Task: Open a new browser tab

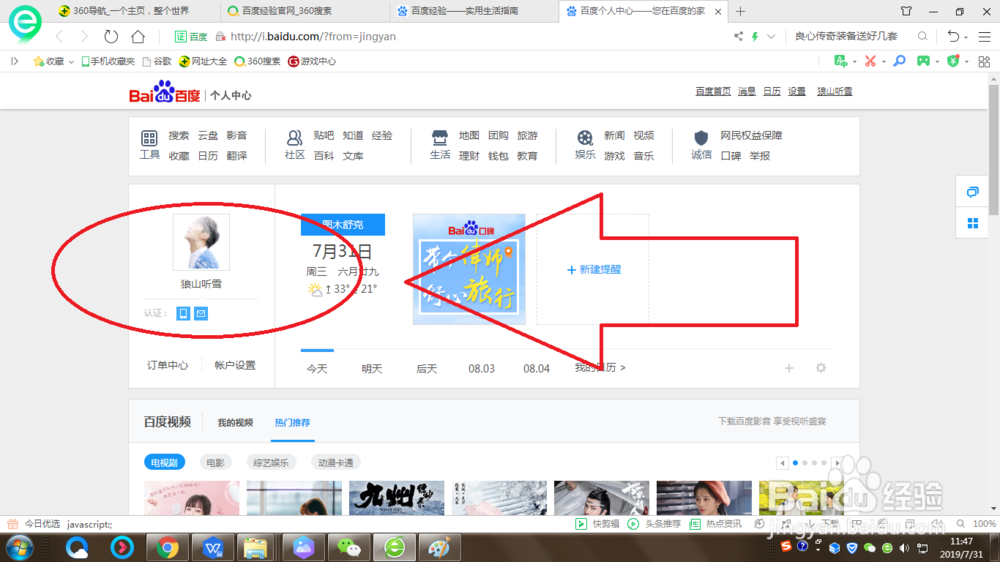Action: coord(740,11)
